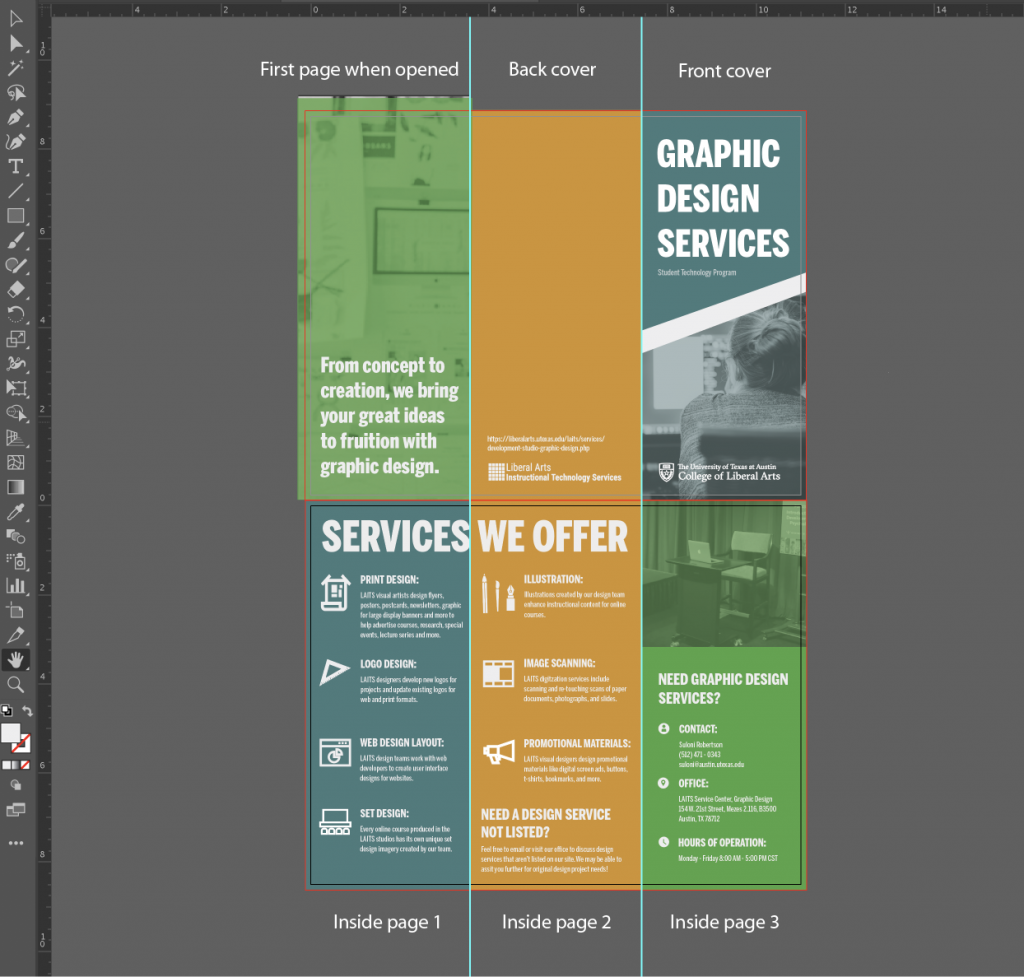Set paint to None
1024x977 pixels.
(x=25, y=765)
